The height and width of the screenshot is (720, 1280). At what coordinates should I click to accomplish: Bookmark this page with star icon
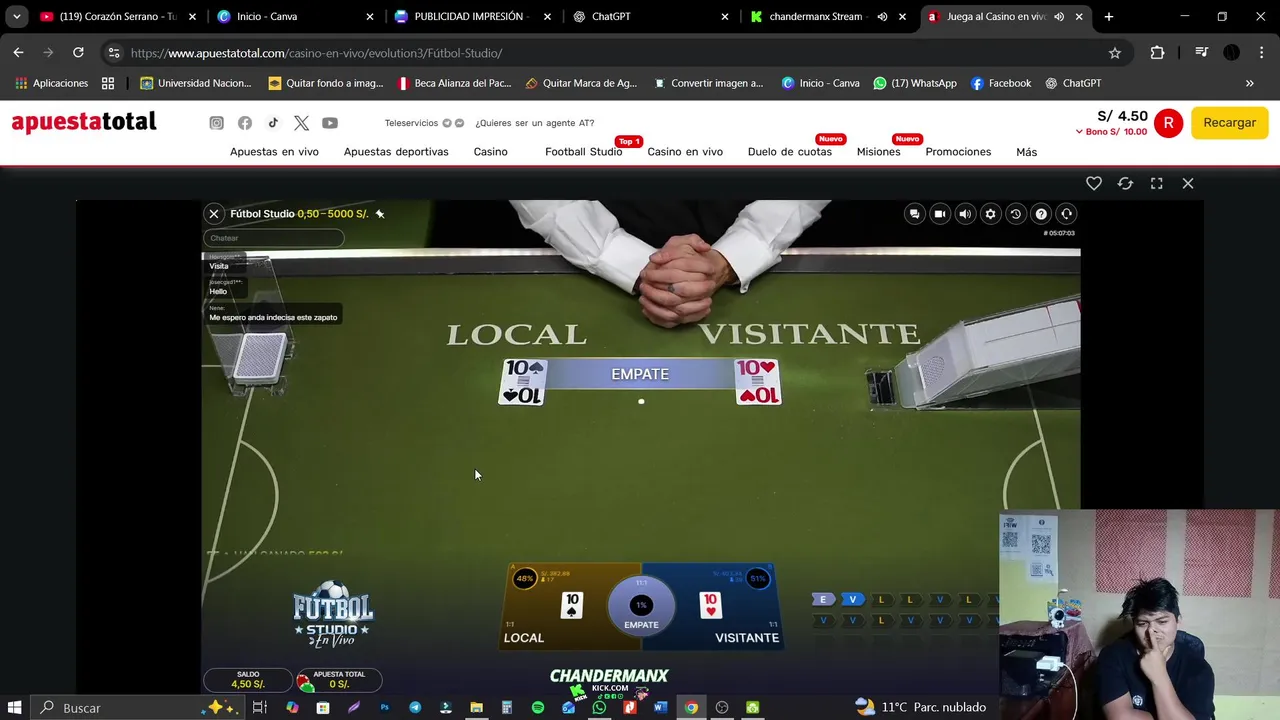tap(1115, 53)
